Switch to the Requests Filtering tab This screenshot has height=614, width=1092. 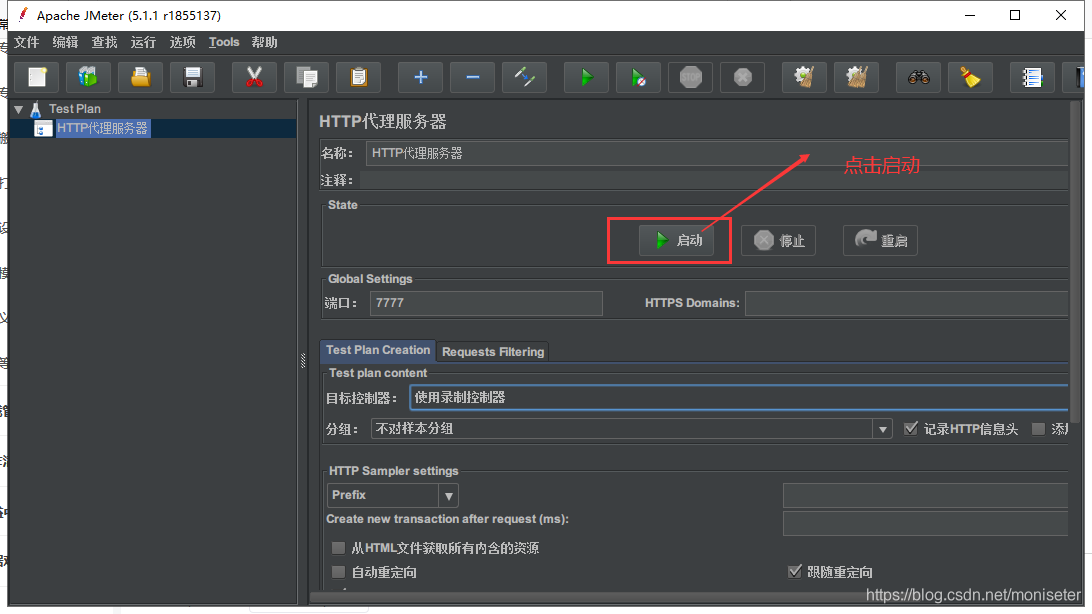[x=493, y=352]
